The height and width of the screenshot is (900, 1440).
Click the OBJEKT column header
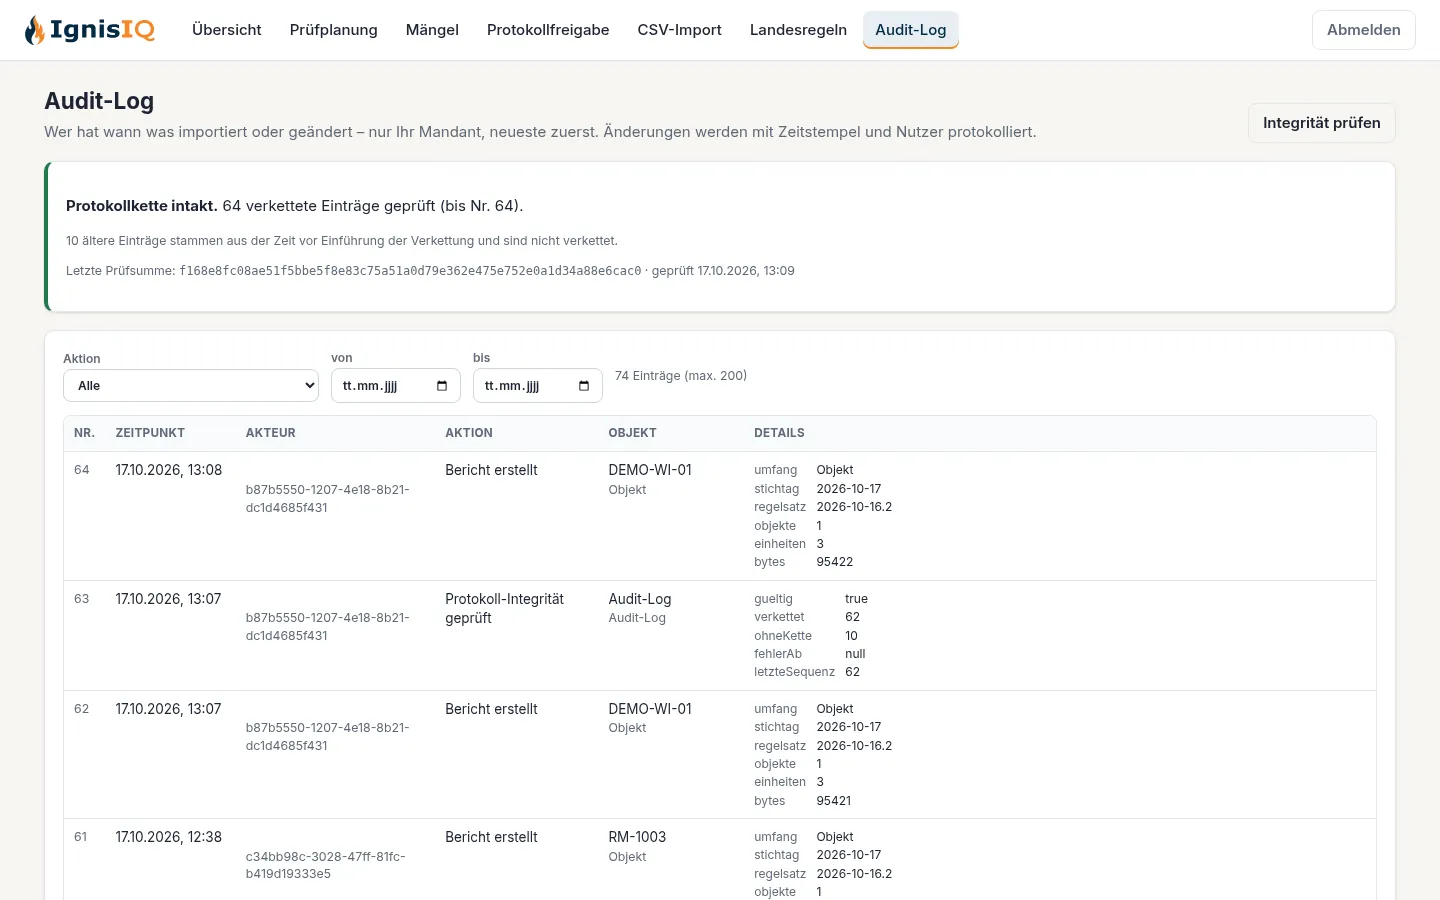point(633,433)
